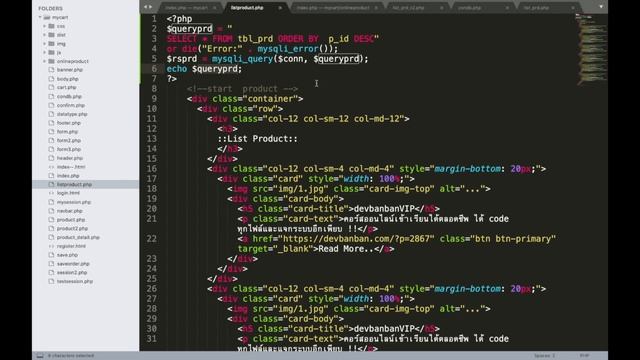The height and width of the screenshot is (360, 640).
Task: Click the form3.php file icon
Action: [51, 149]
